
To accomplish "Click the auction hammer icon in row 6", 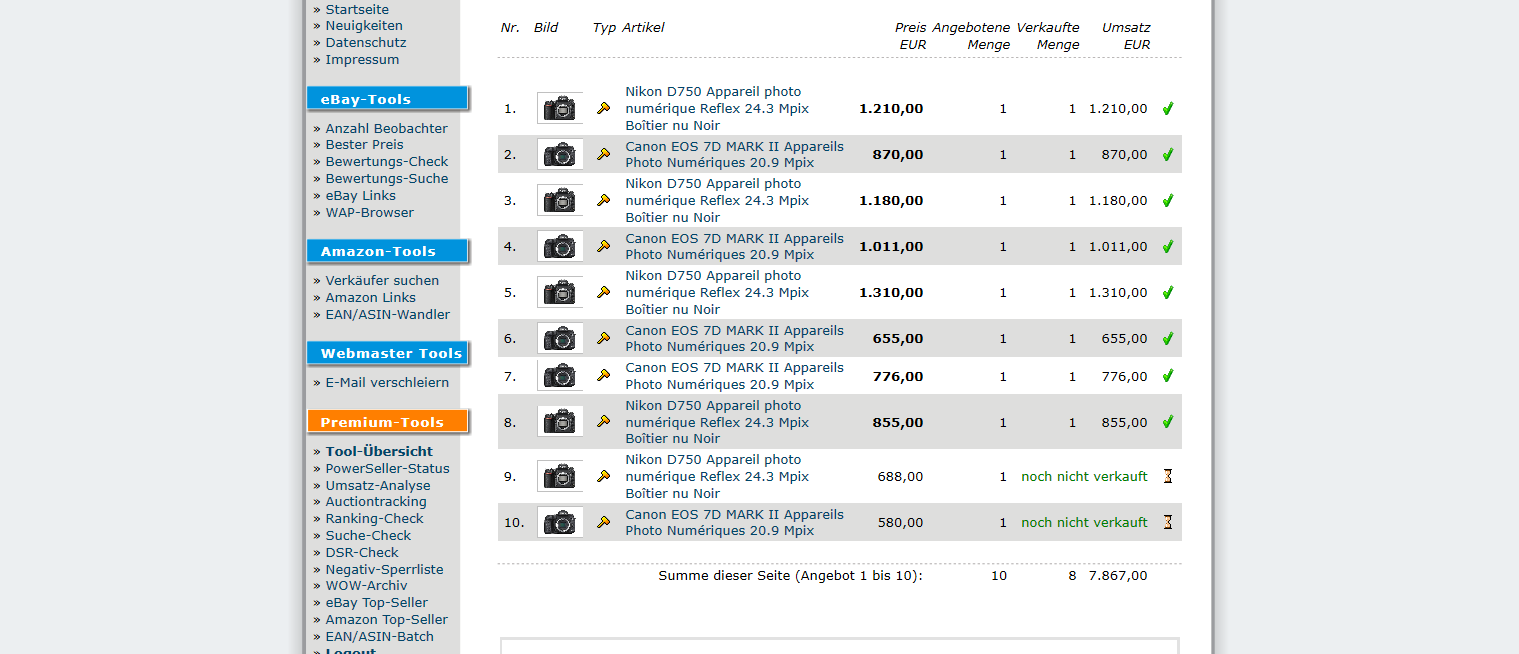I will point(603,338).
